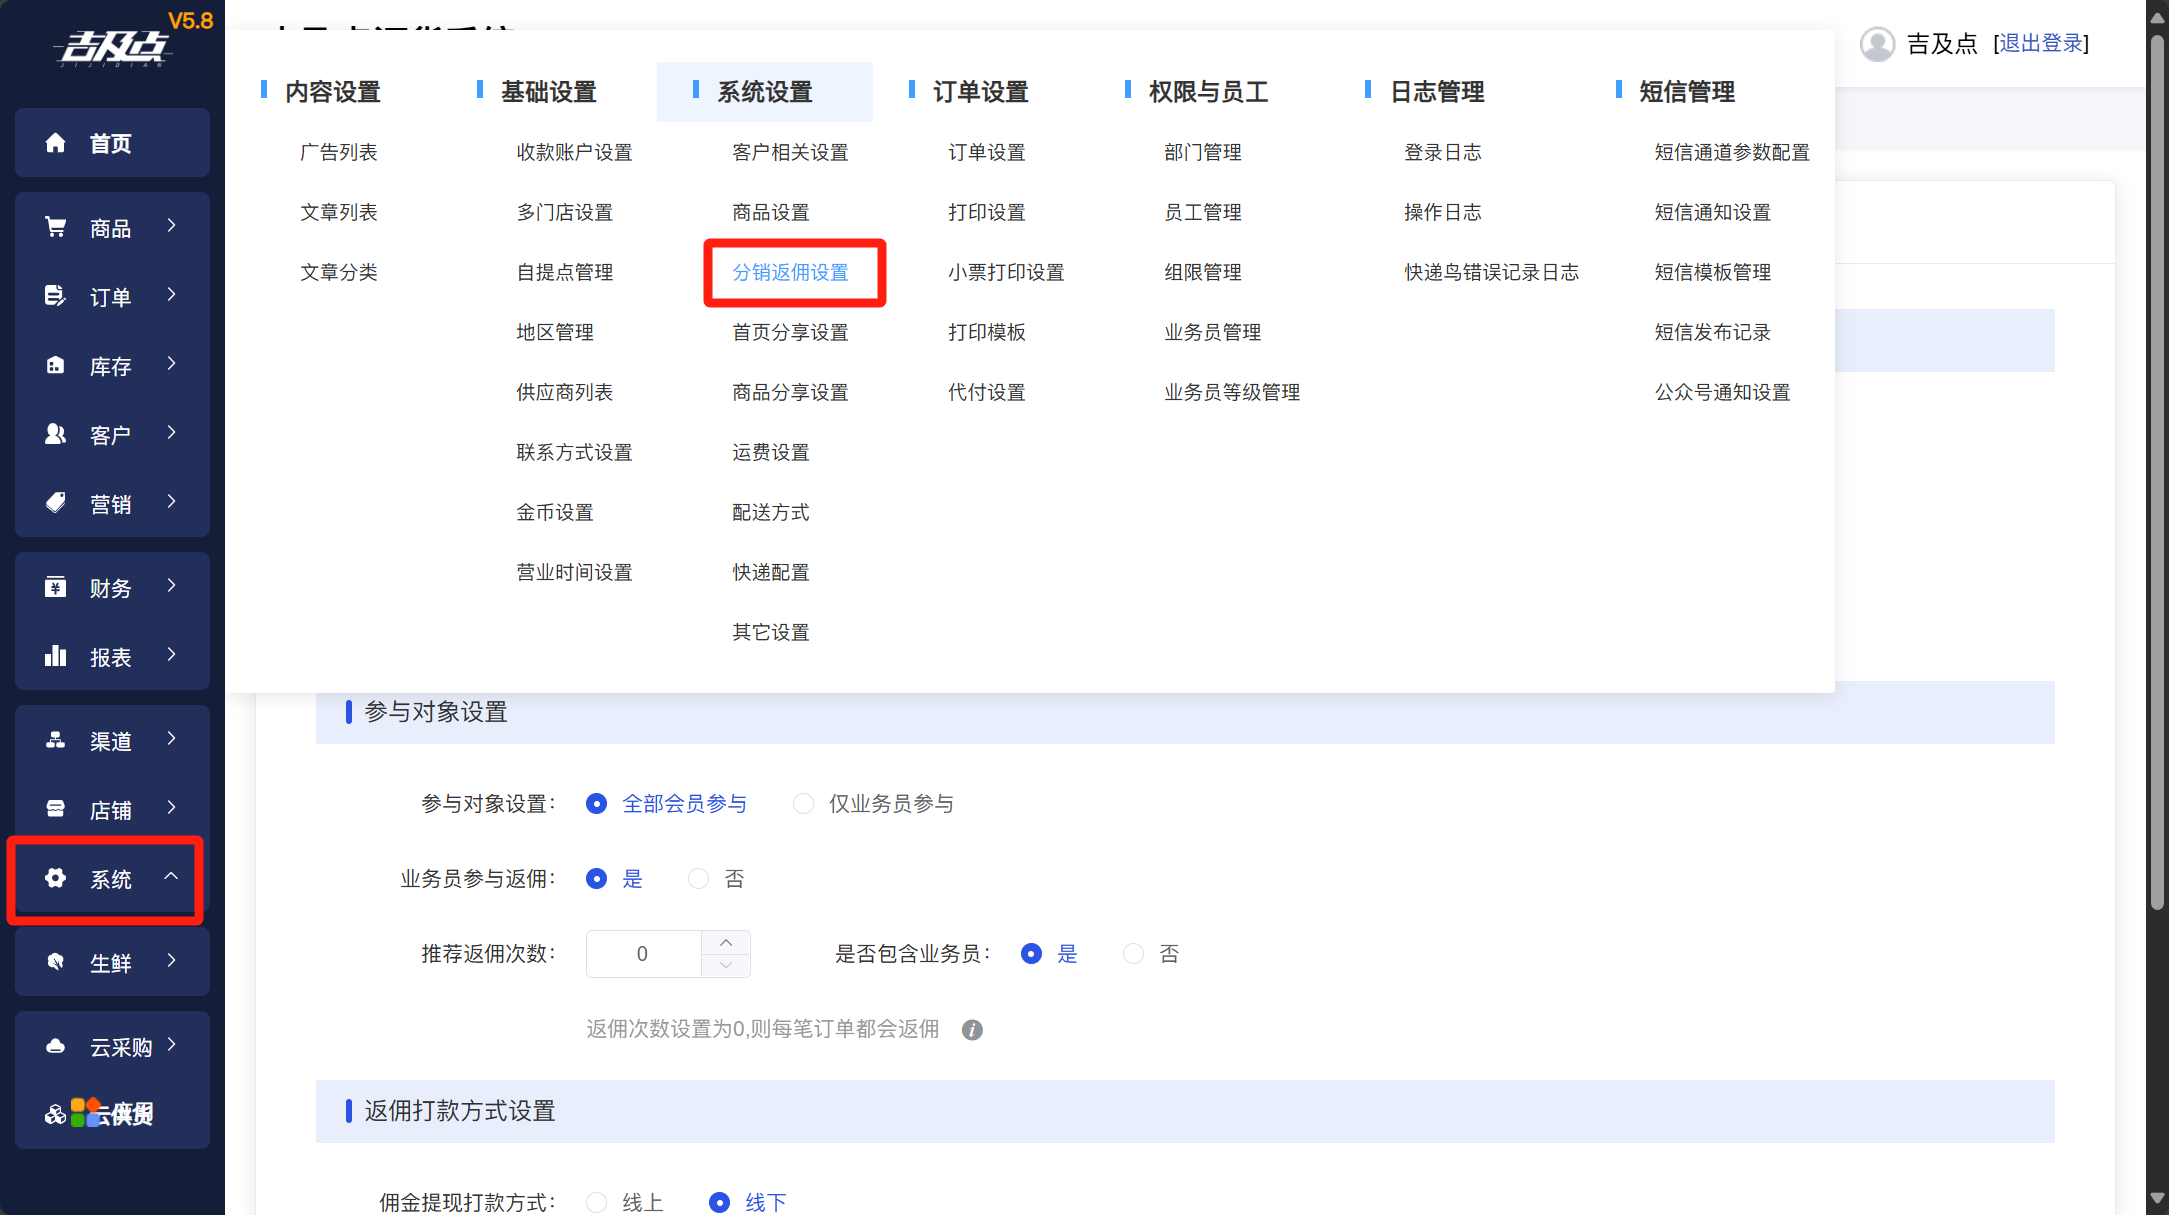Click the 营销 price tag icon

(x=55, y=503)
